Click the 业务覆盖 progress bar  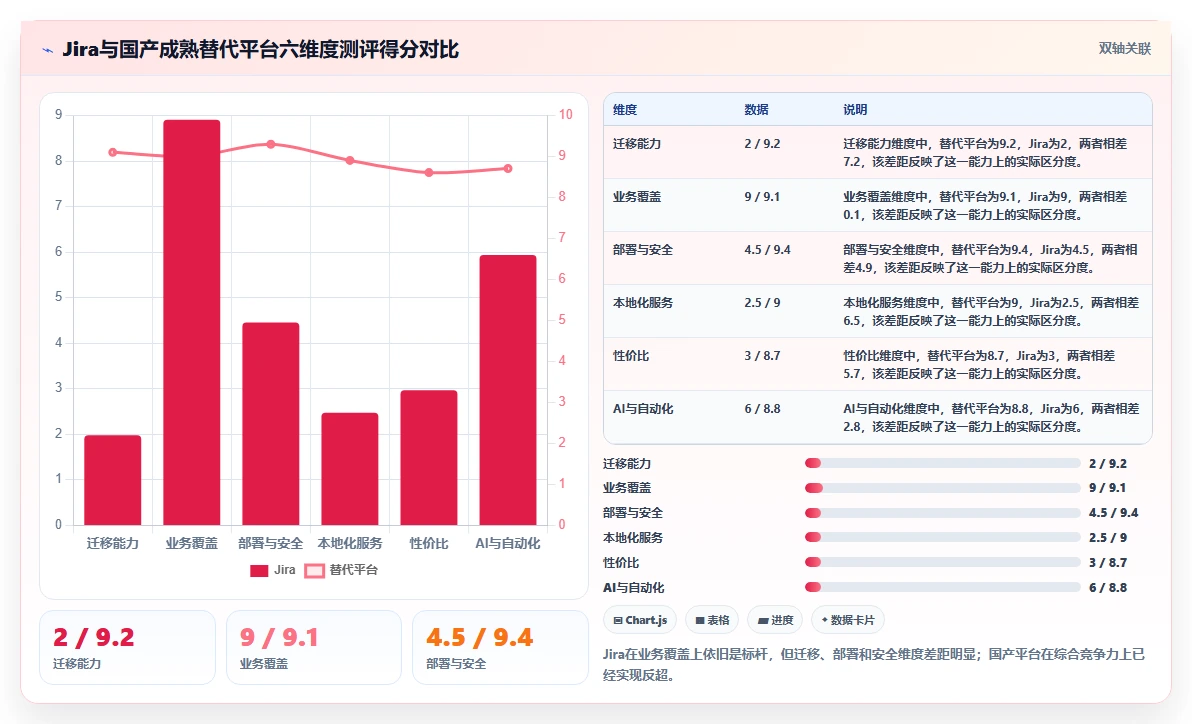943,488
